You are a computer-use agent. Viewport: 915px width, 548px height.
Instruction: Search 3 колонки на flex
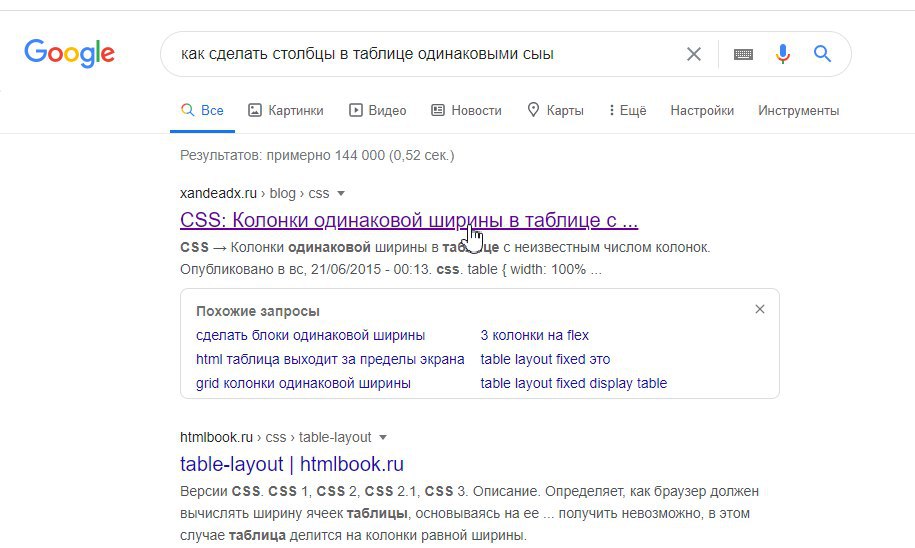tap(535, 336)
